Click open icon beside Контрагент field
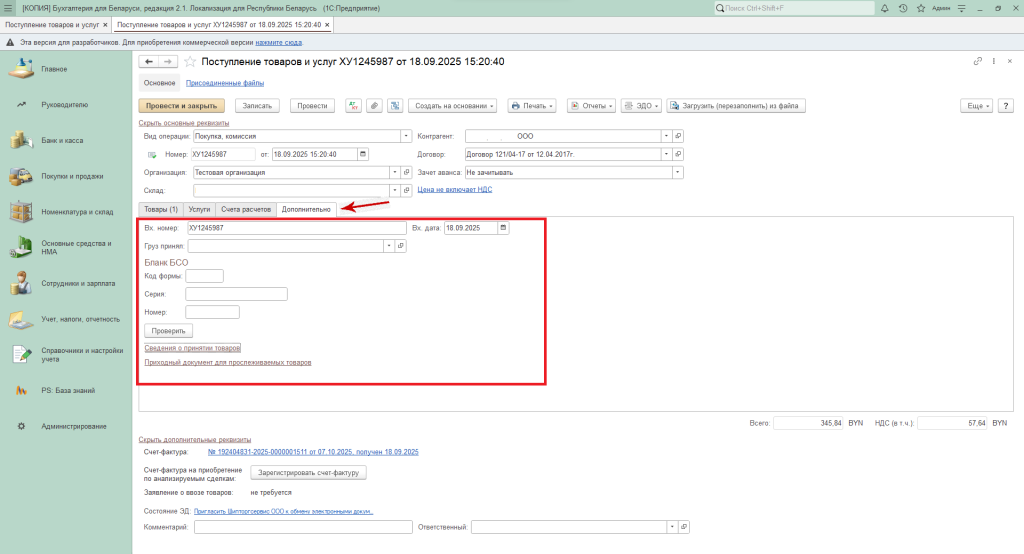 pos(678,136)
